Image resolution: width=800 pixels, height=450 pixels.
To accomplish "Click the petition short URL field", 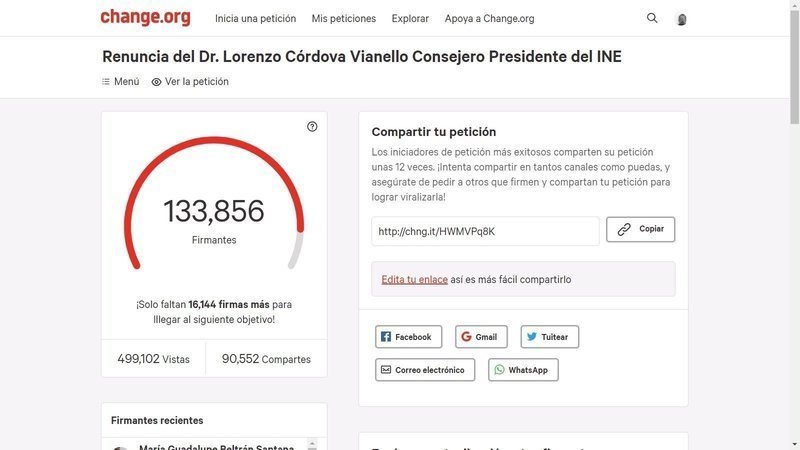I will [x=485, y=231].
